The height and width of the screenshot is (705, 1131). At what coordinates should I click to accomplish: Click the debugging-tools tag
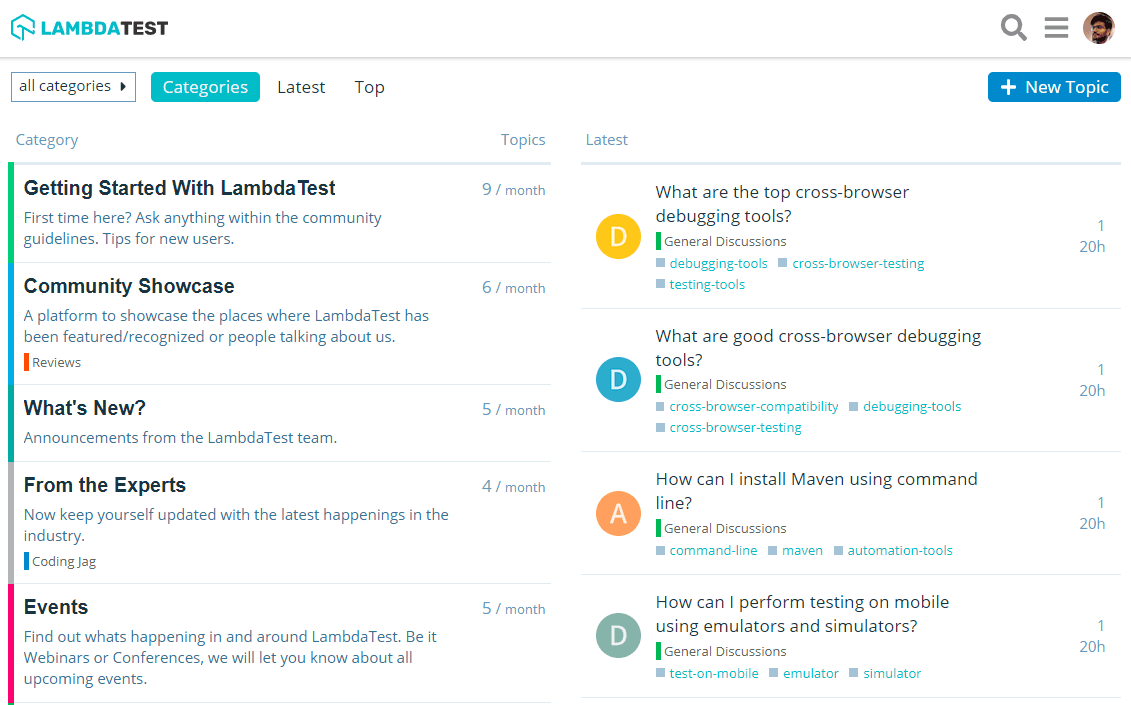(x=718, y=263)
